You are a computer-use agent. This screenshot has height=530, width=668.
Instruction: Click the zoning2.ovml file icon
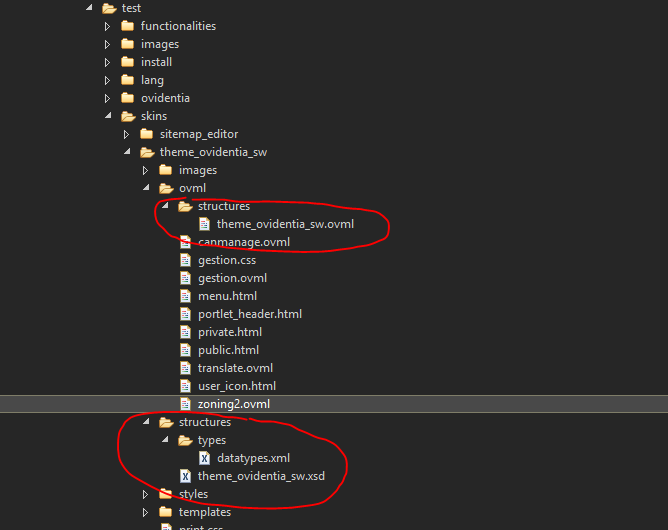pyautogui.click(x=185, y=404)
